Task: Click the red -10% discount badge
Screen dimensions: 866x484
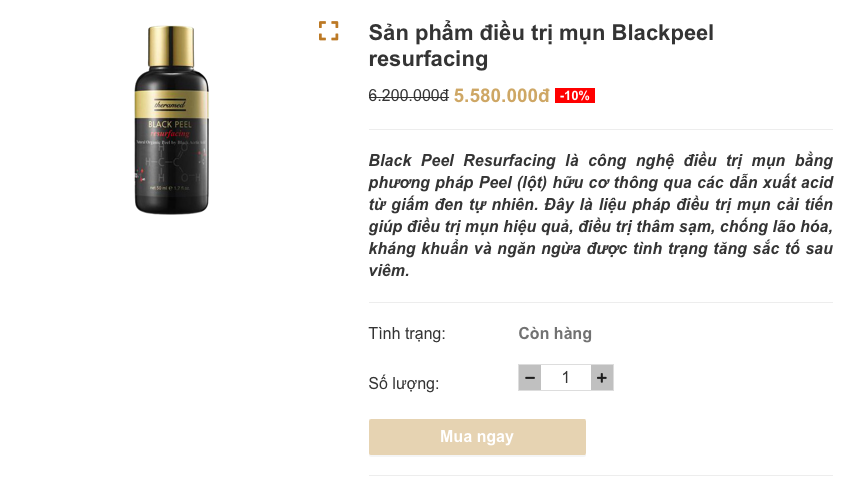Action: pyautogui.click(x=575, y=96)
